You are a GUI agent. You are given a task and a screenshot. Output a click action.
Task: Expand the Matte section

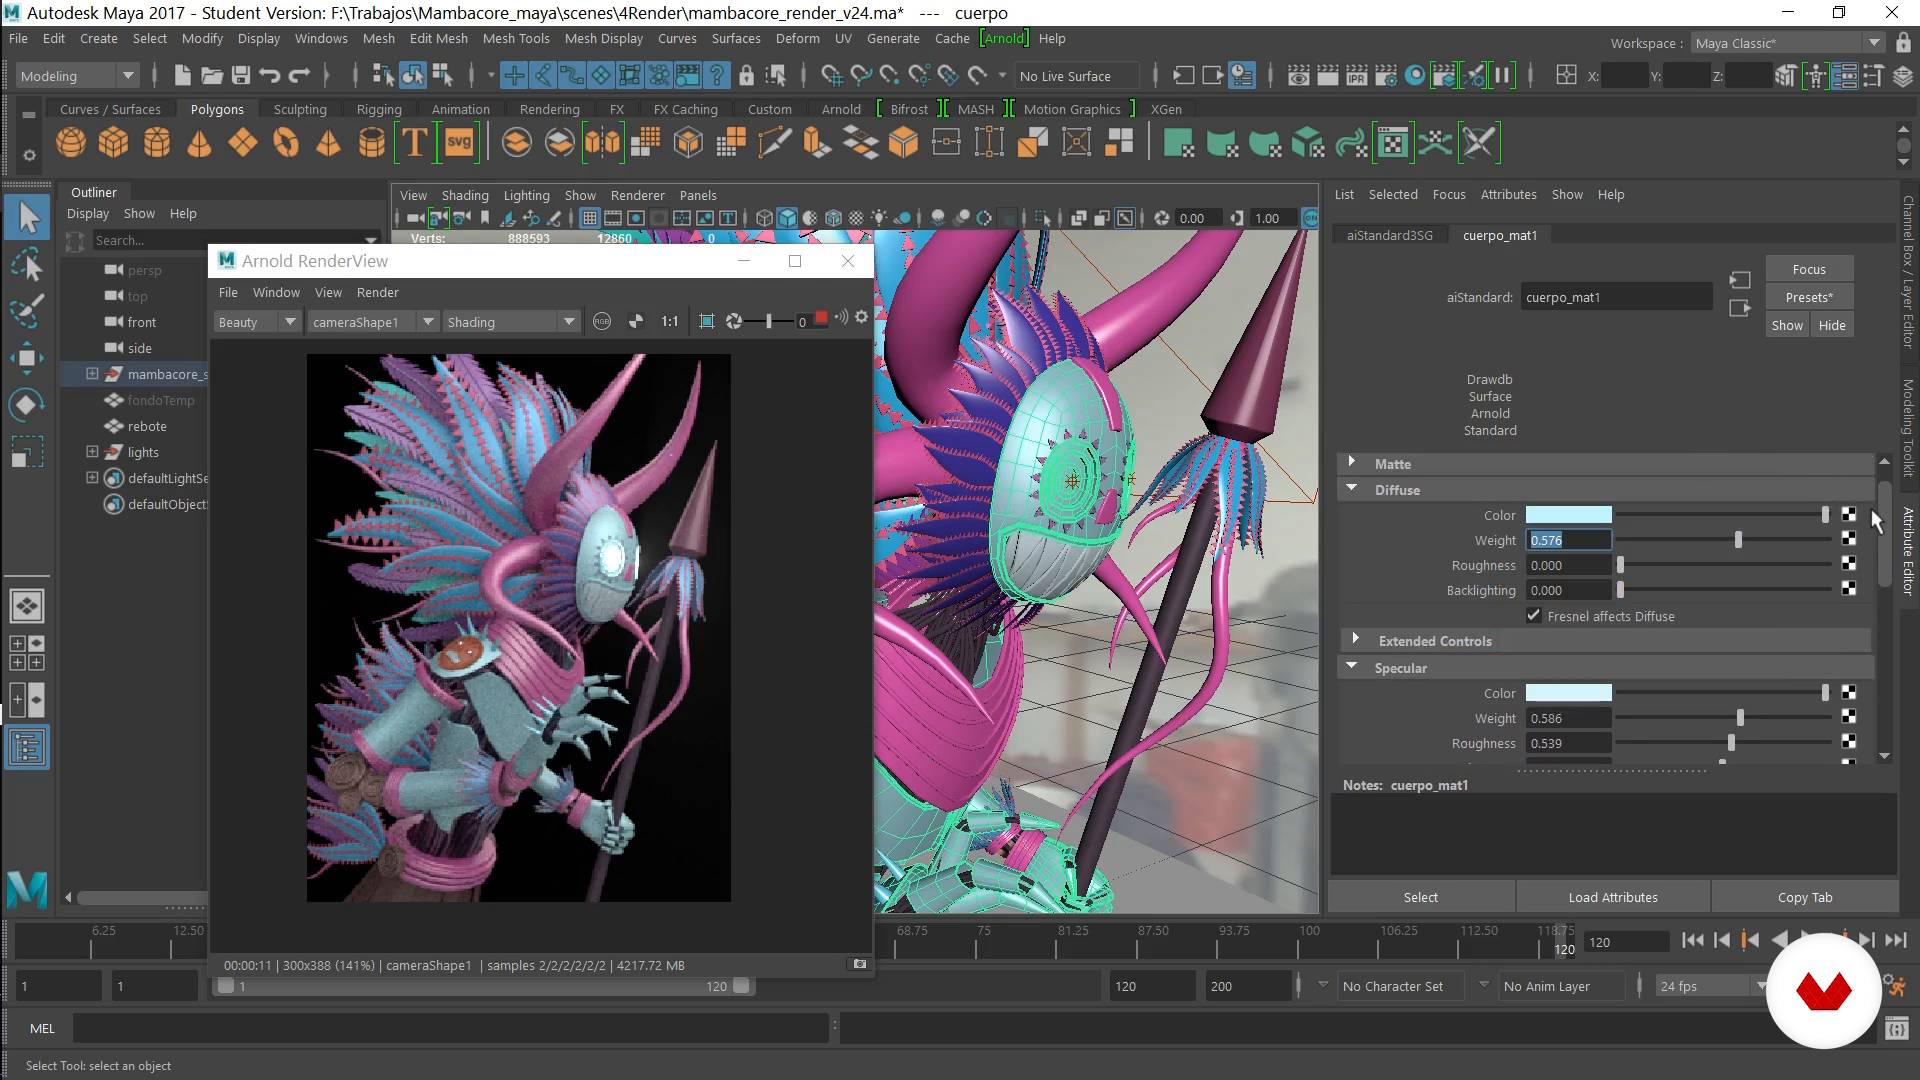(x=1352, y=462)
